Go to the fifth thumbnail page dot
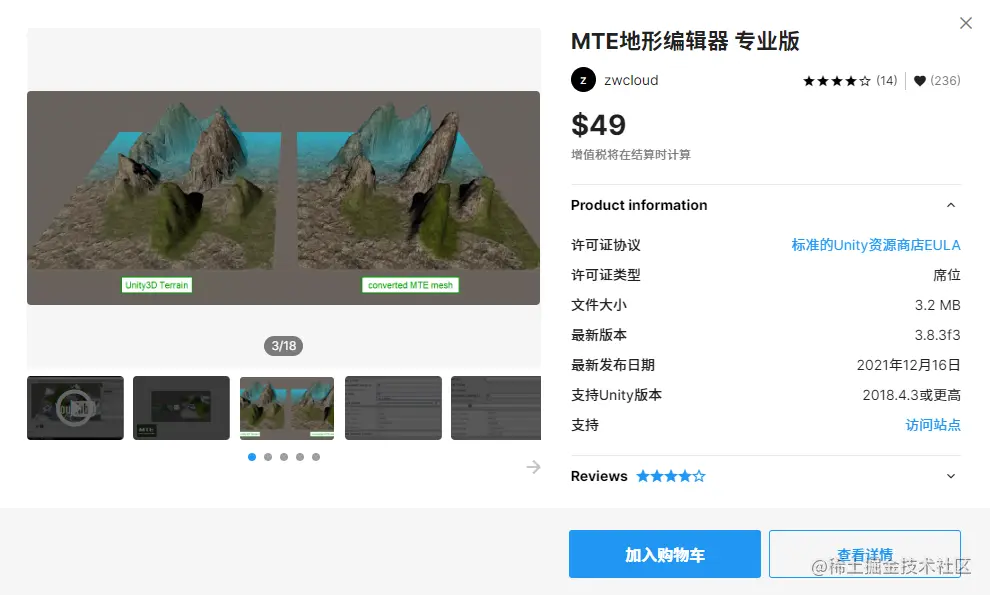The image size is (990, 595). pos(316,457)
